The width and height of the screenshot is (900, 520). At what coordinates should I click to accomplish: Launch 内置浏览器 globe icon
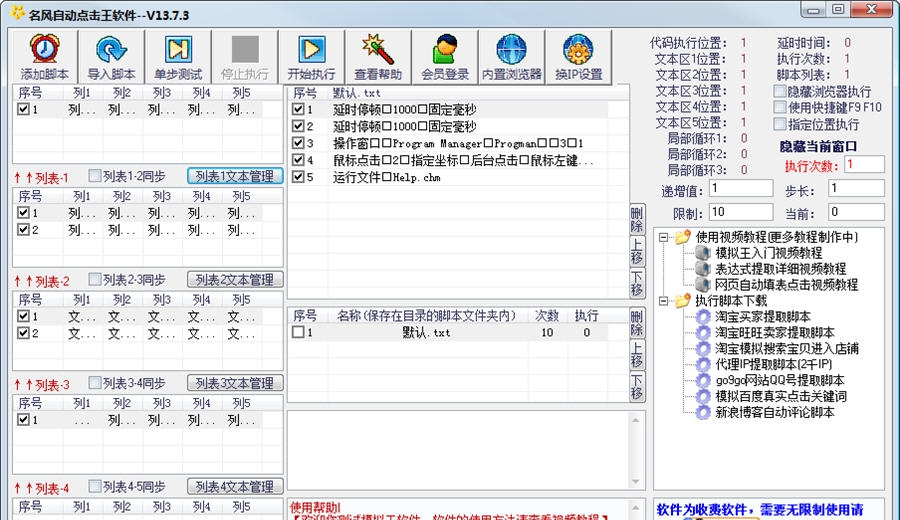pos(511,49)
